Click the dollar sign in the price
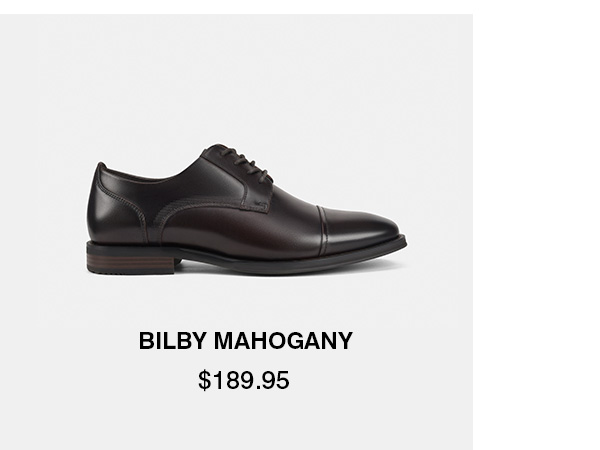 204,380
